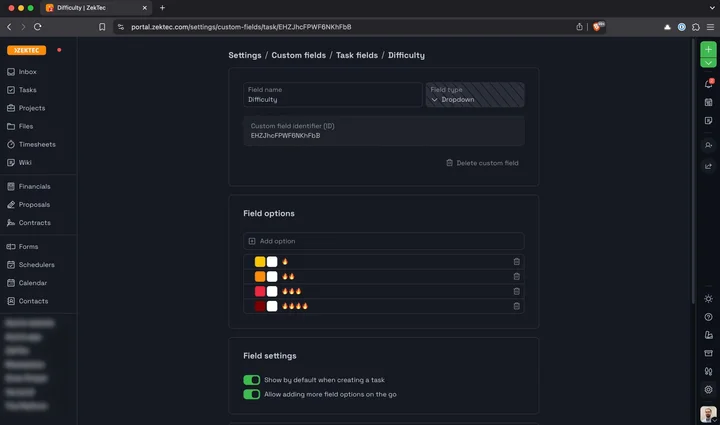Delete the two-flame option
Screen dimensions: 720x425
(517, 276)
